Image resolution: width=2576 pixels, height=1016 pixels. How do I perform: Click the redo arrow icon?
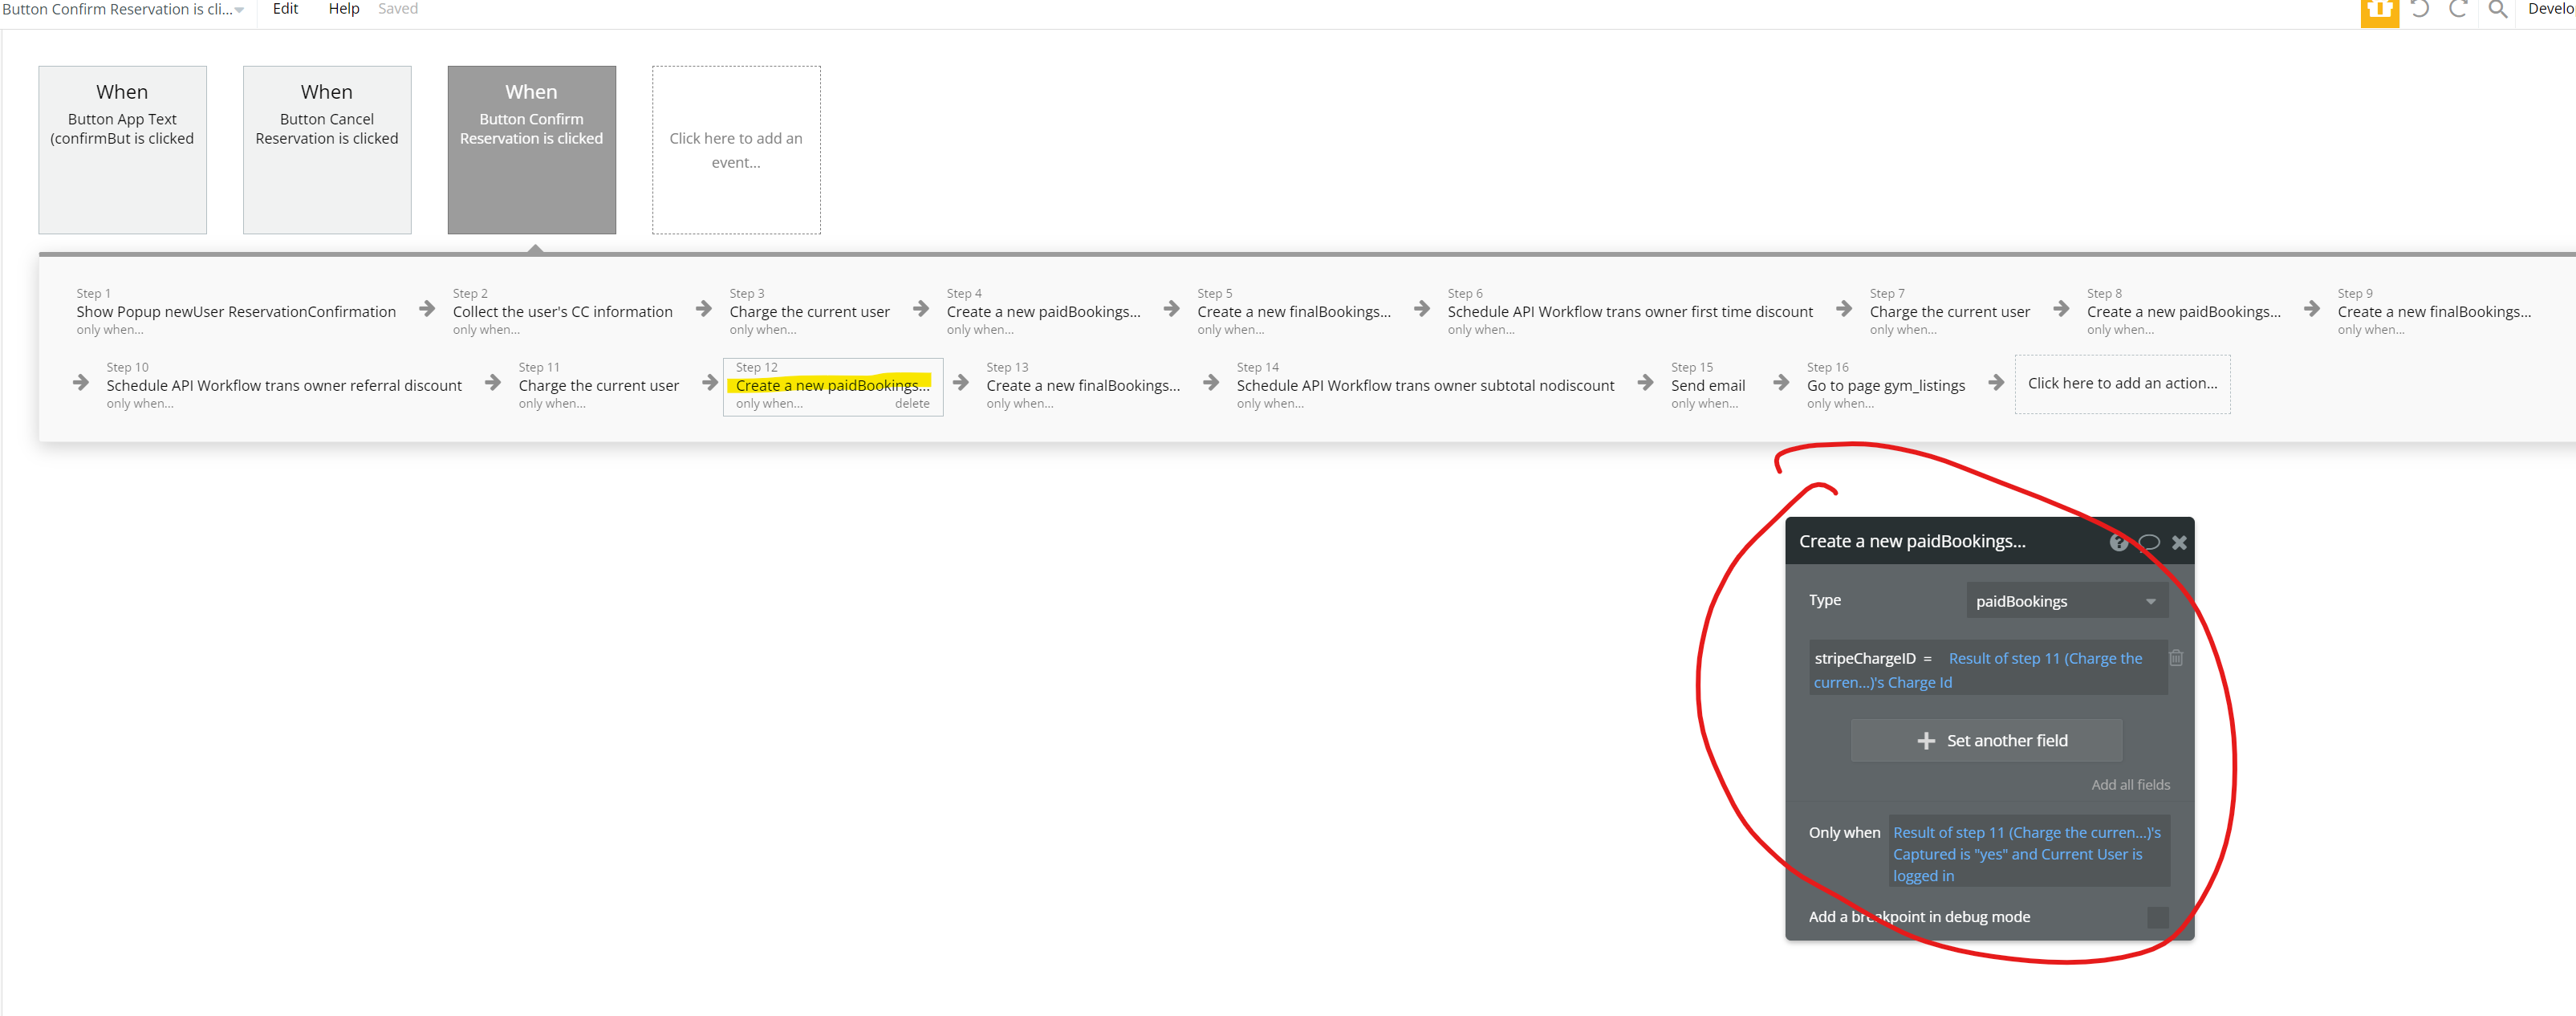click(x=2458, y=10)
